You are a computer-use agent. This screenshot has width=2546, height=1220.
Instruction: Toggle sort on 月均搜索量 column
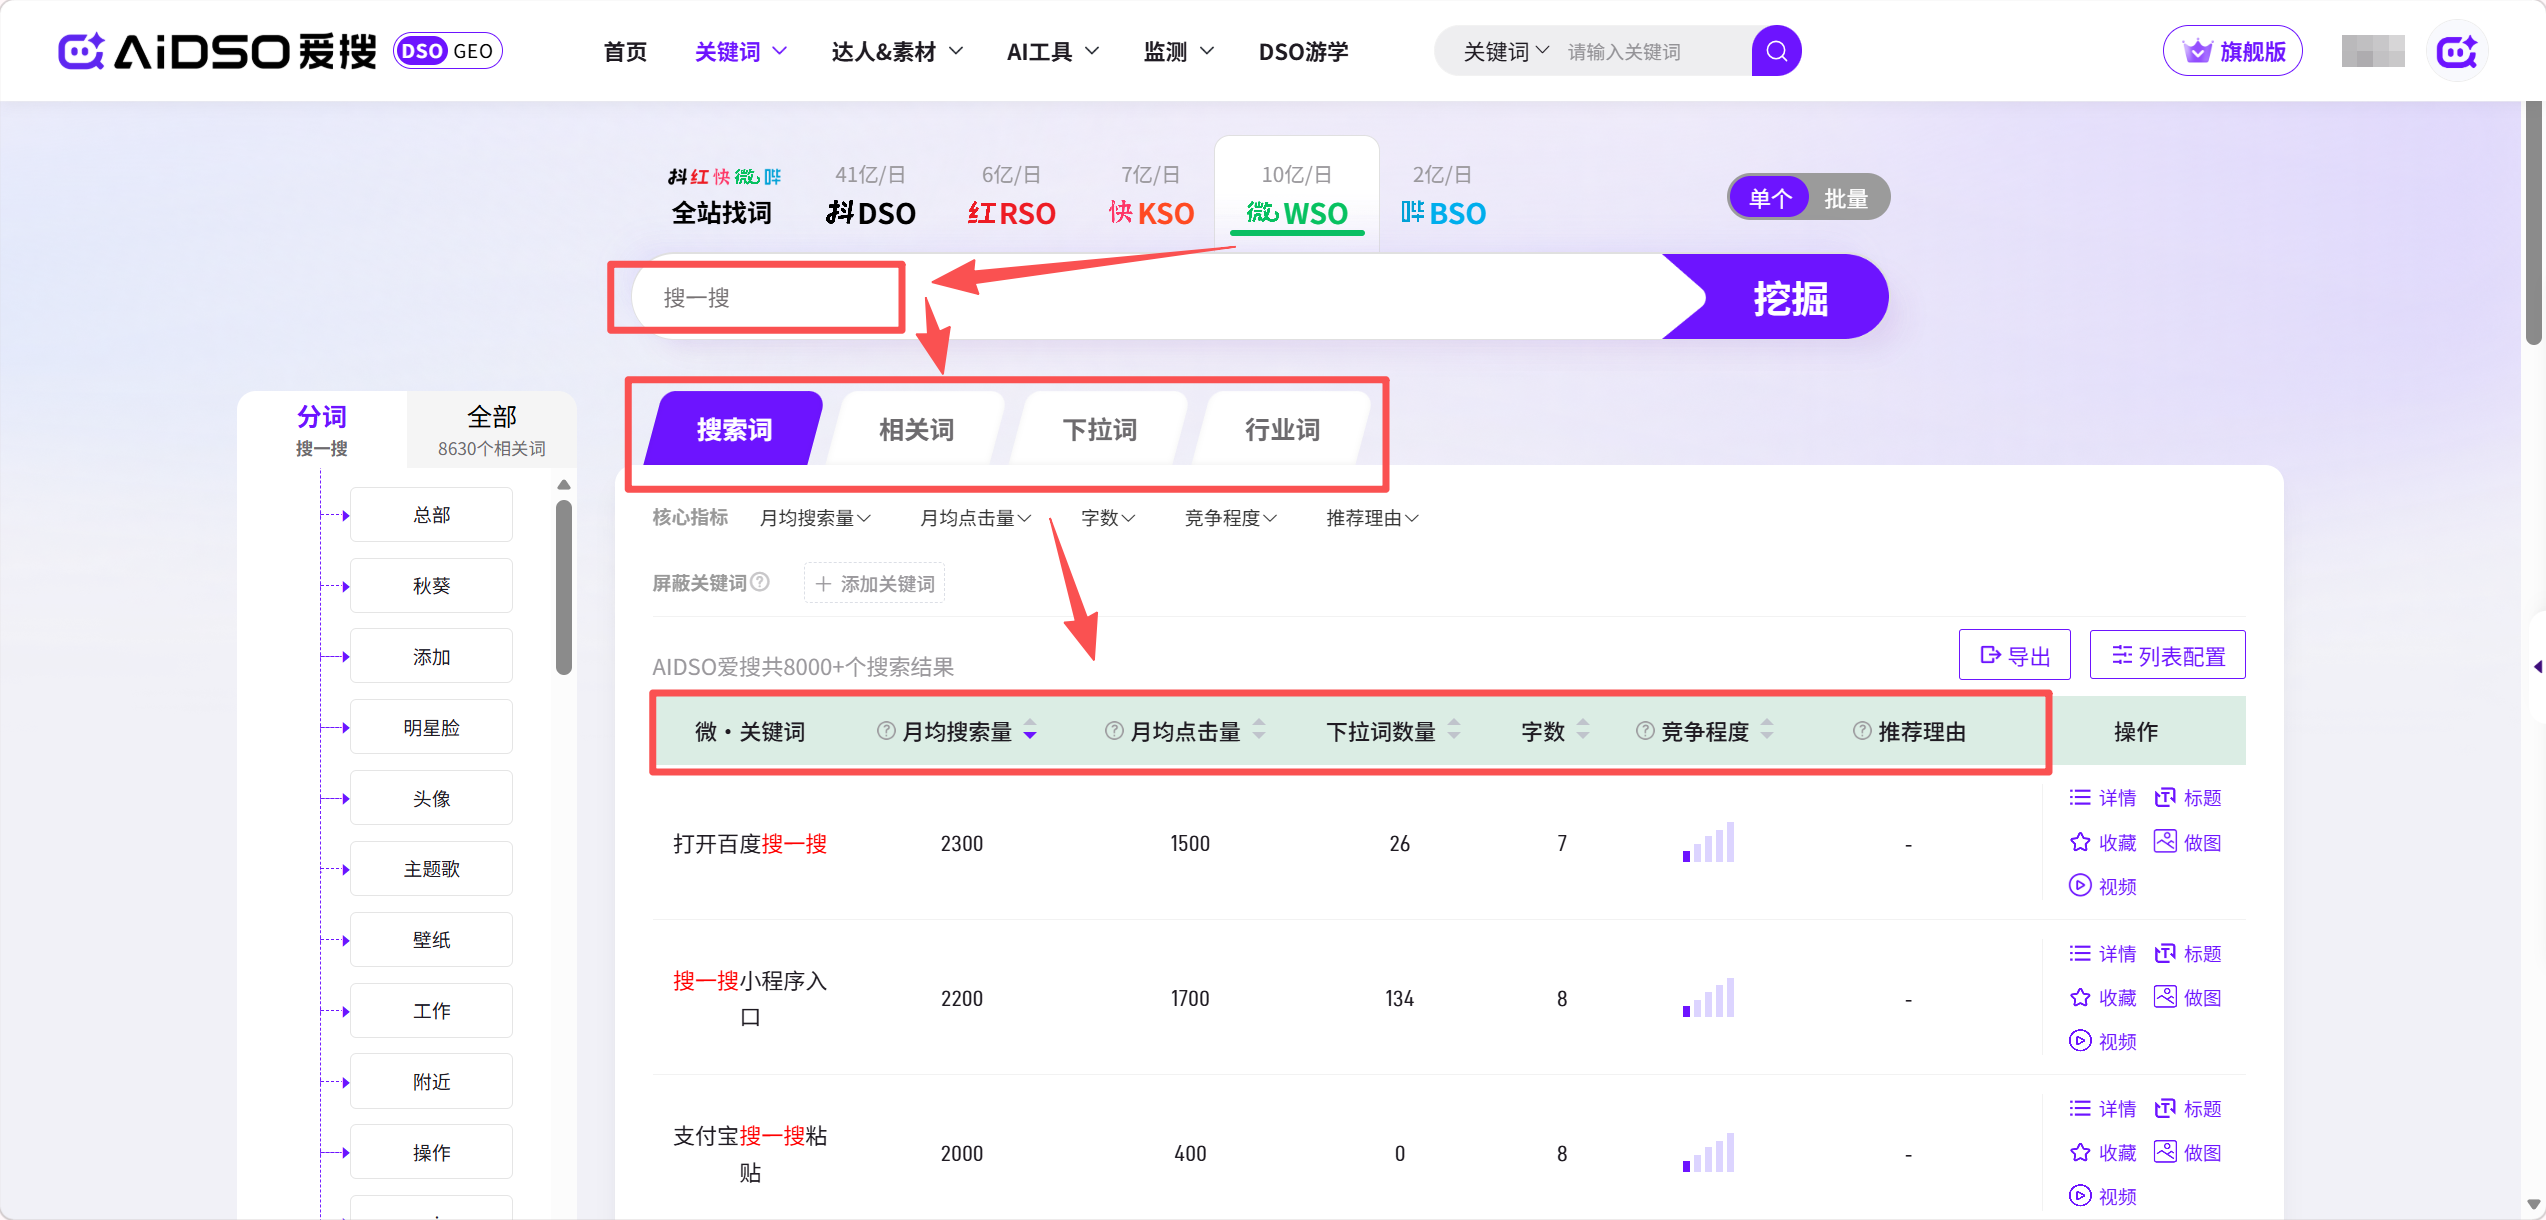click(1030, 731)
